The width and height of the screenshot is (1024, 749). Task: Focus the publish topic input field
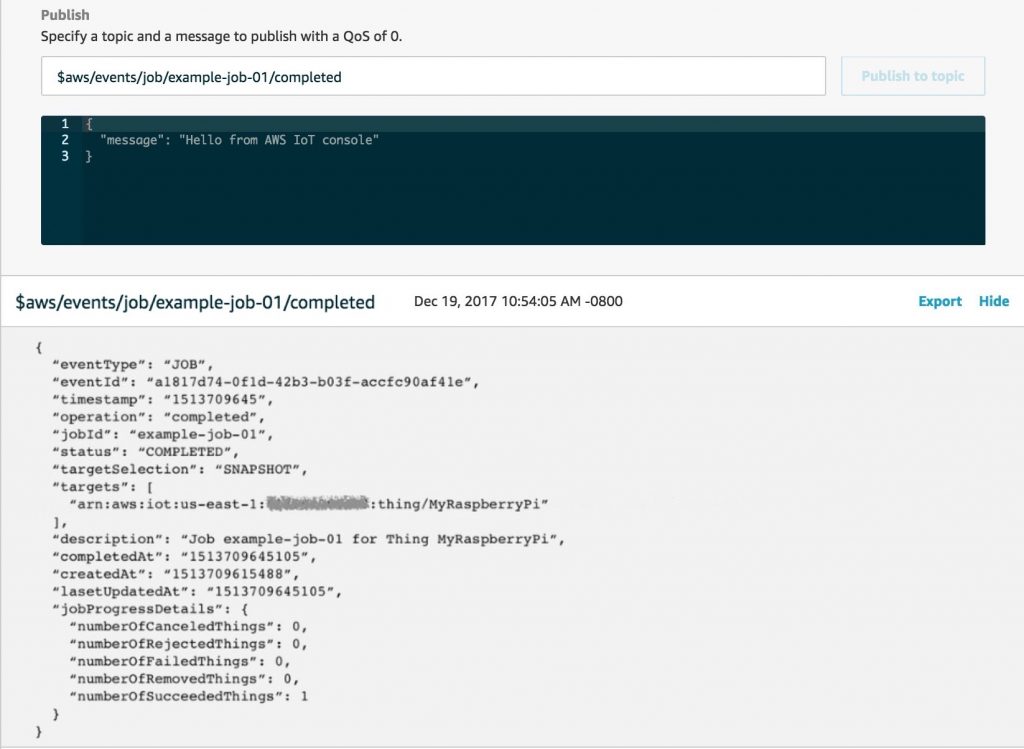(x=433, y=76)
